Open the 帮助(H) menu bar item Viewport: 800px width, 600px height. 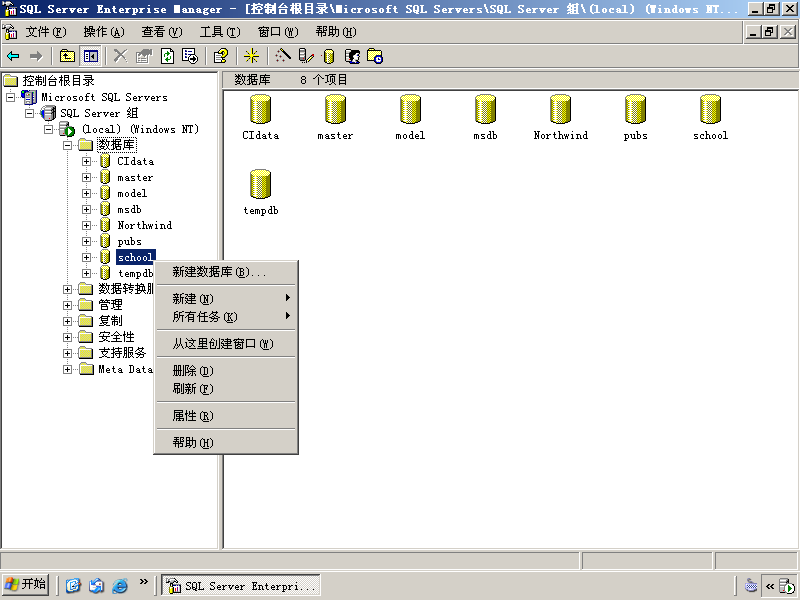tap(336, 32)
